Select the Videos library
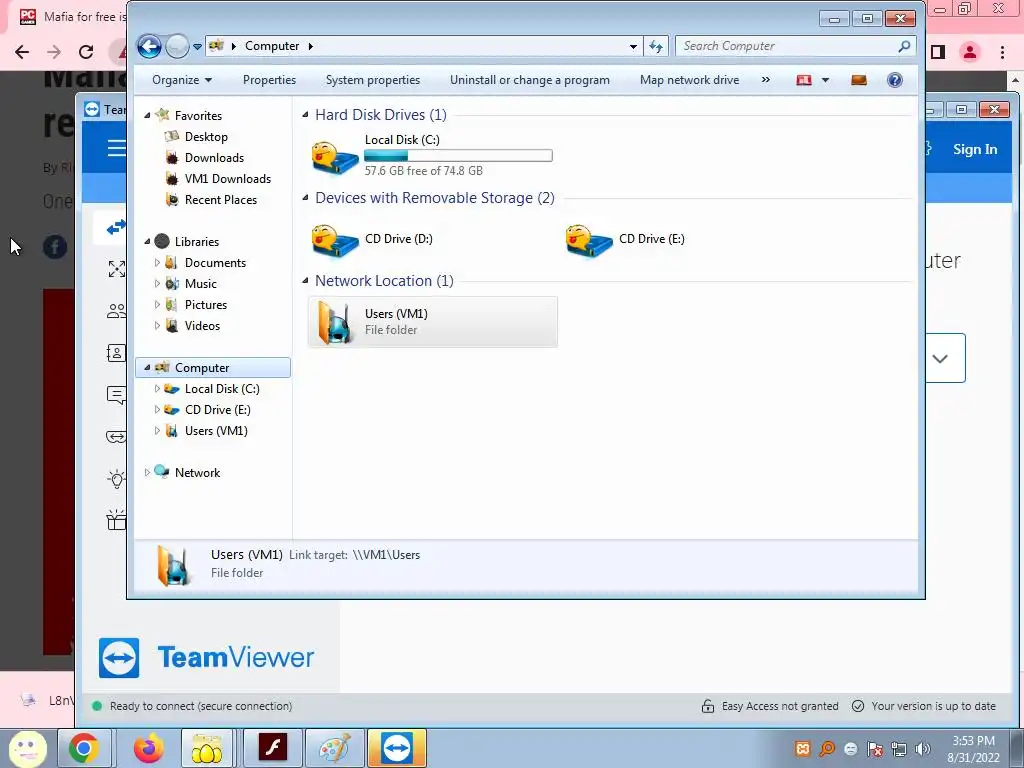The width and height of the screenshot is (1024, 768). point(202,325)
